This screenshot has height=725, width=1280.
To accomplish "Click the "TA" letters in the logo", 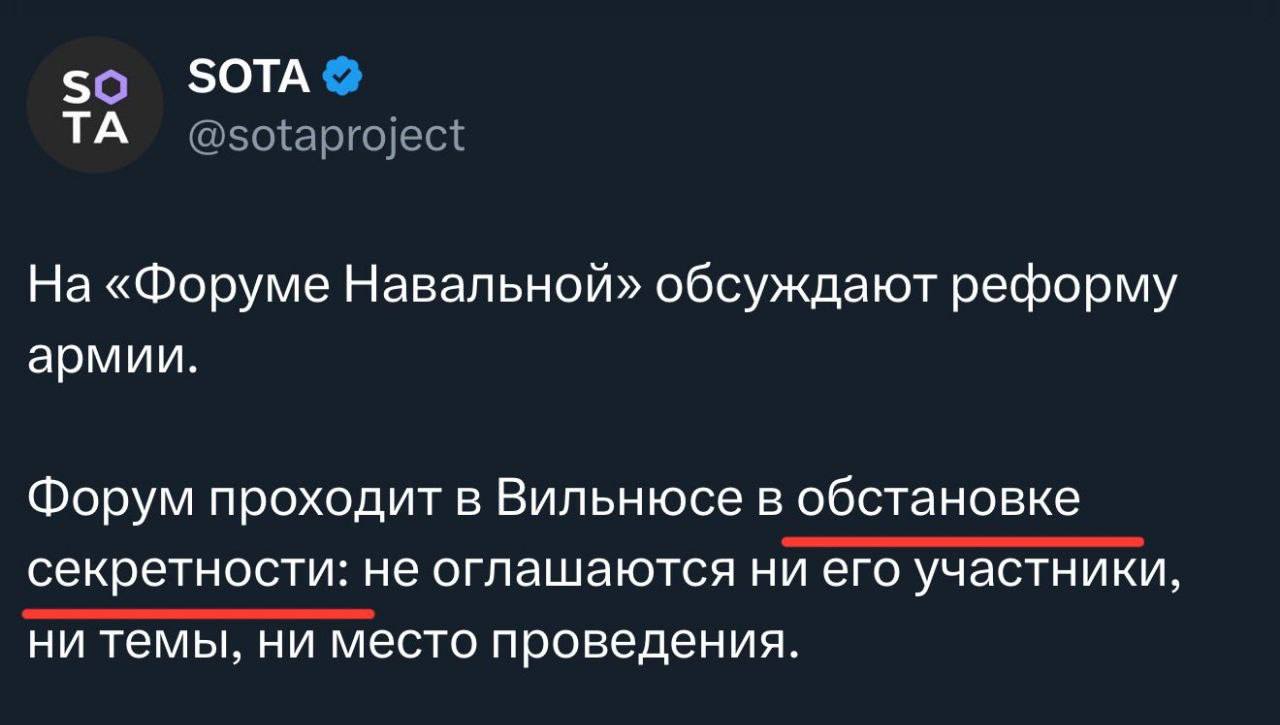I will (x=94, y=125).
